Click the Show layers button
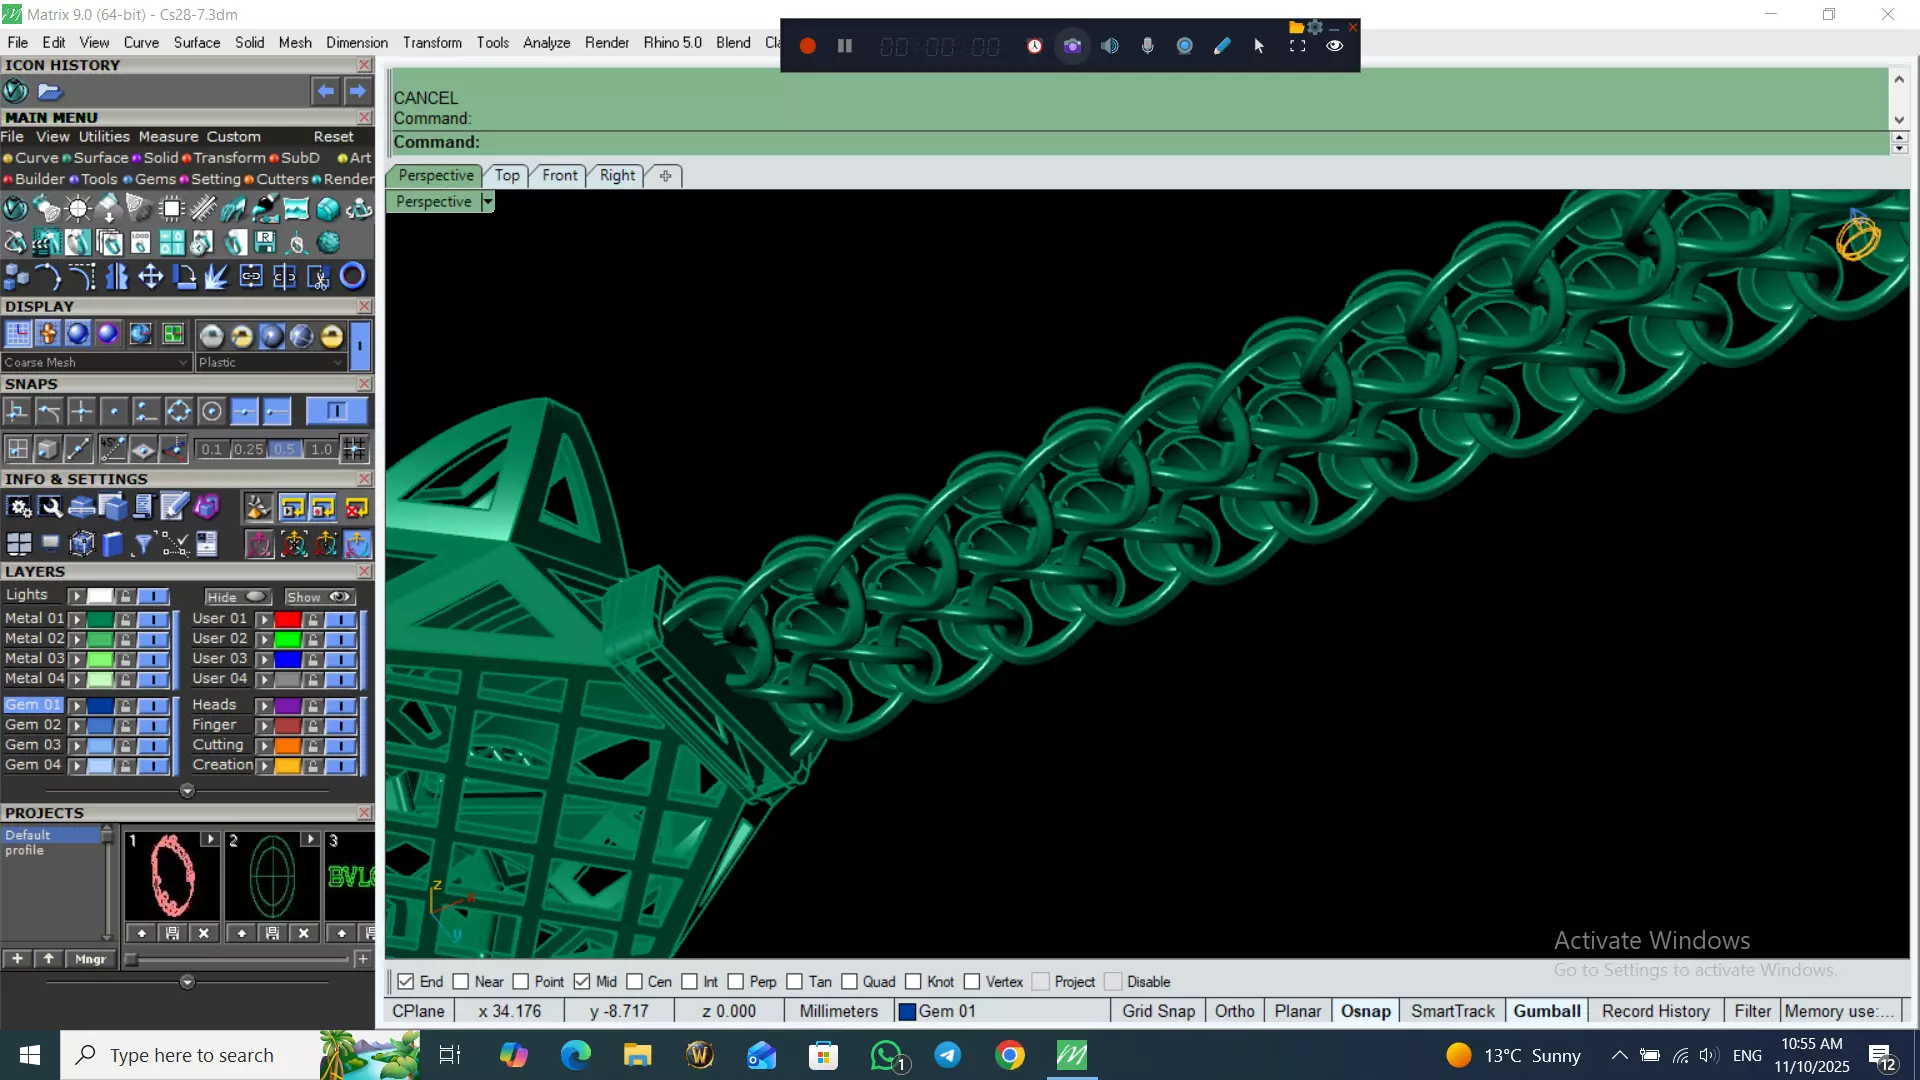 pos(320,597)
